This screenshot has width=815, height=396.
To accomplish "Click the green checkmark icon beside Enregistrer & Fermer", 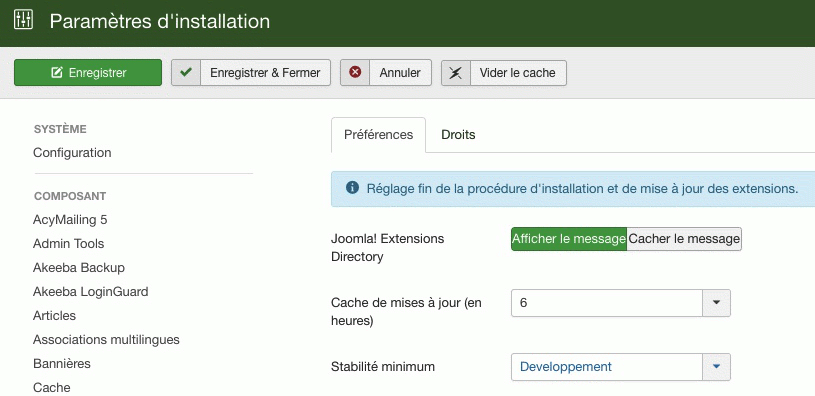I will pos(186,72).
